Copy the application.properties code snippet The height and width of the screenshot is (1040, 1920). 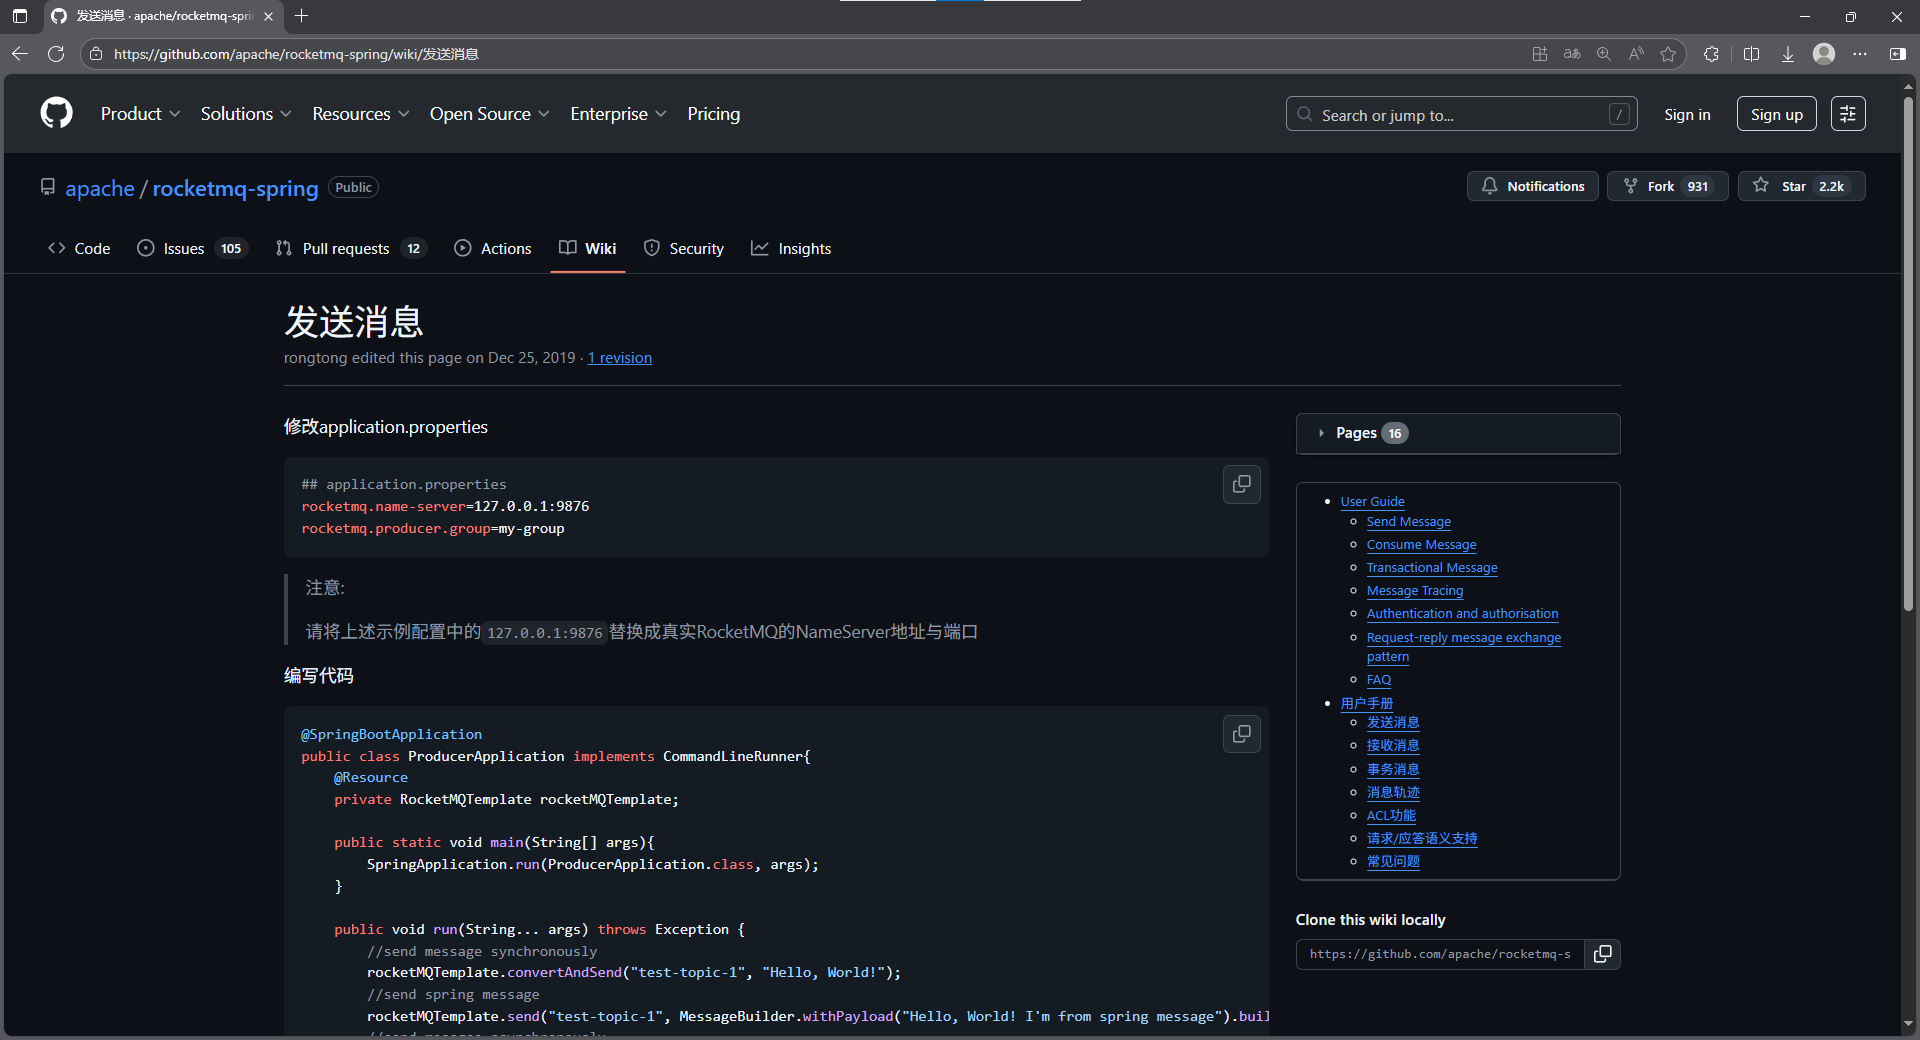tap(1241, 484)
